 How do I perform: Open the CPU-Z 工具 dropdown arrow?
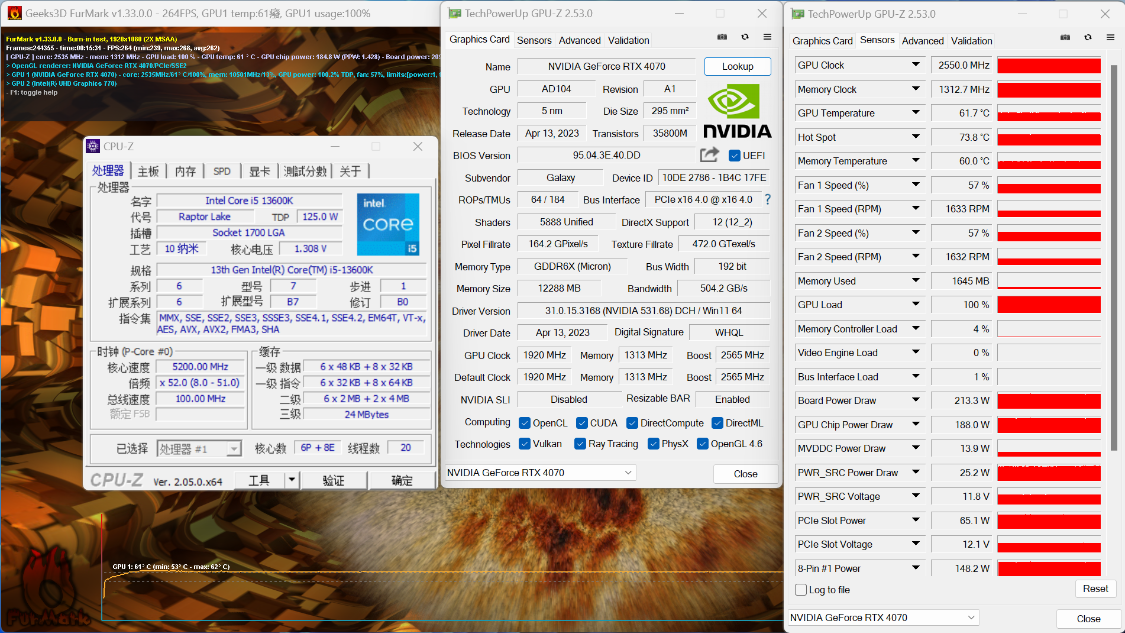point(291,480)
